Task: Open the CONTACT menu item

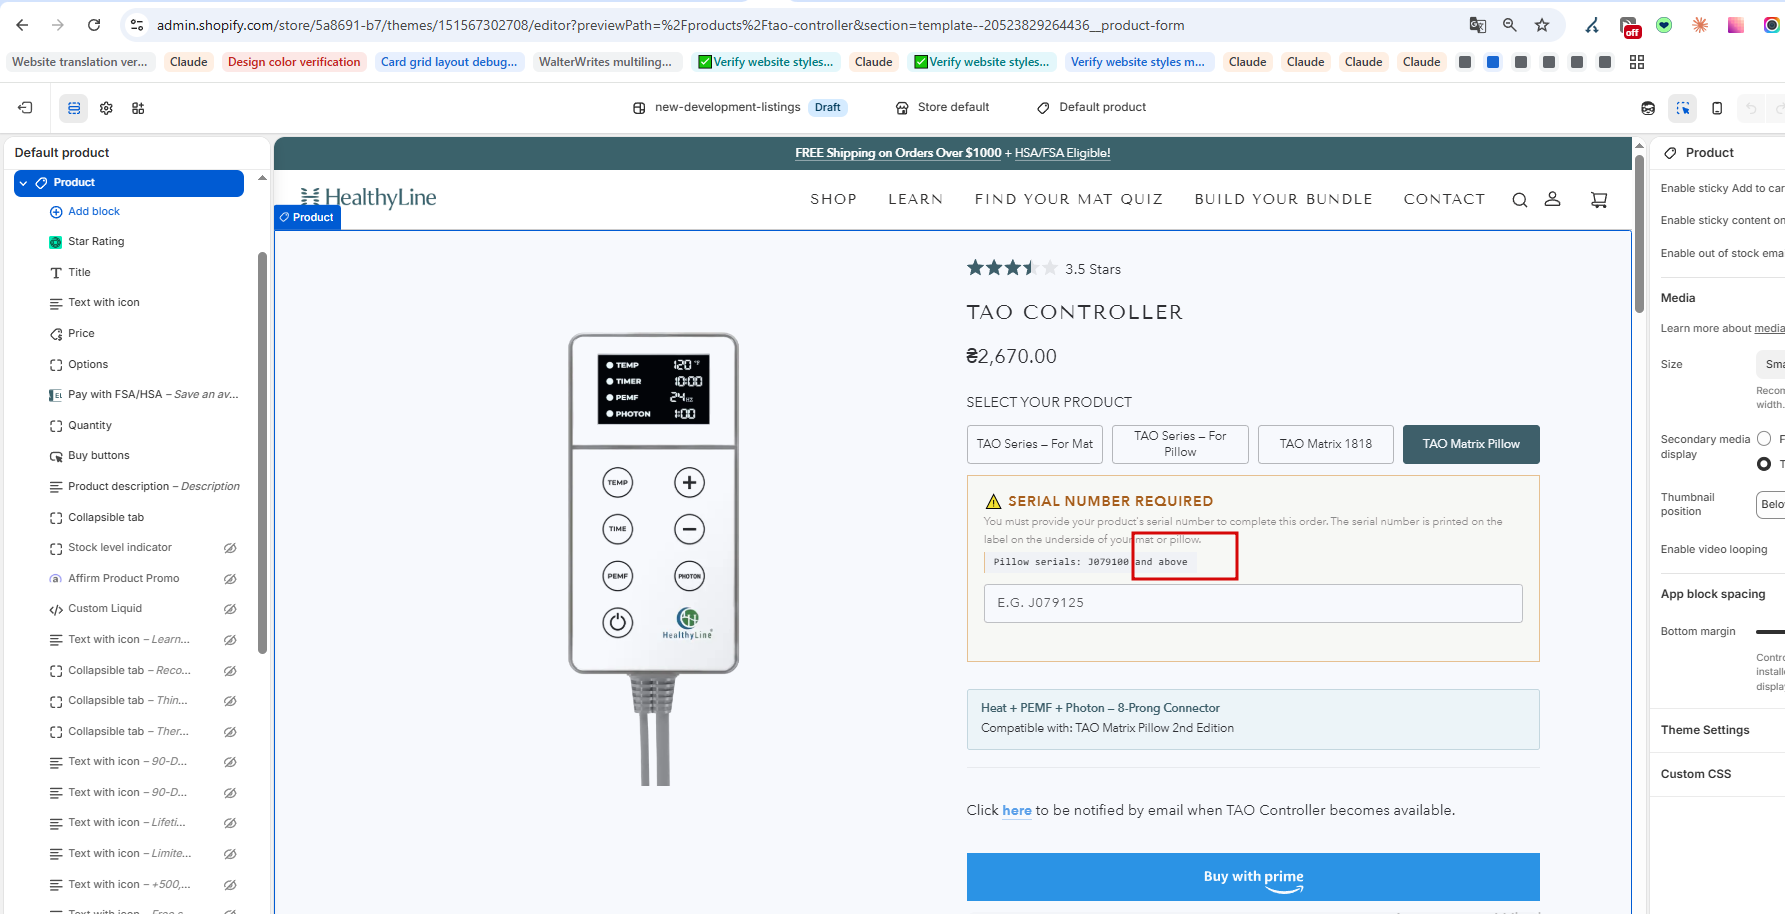Action: tap(1445, 200)
